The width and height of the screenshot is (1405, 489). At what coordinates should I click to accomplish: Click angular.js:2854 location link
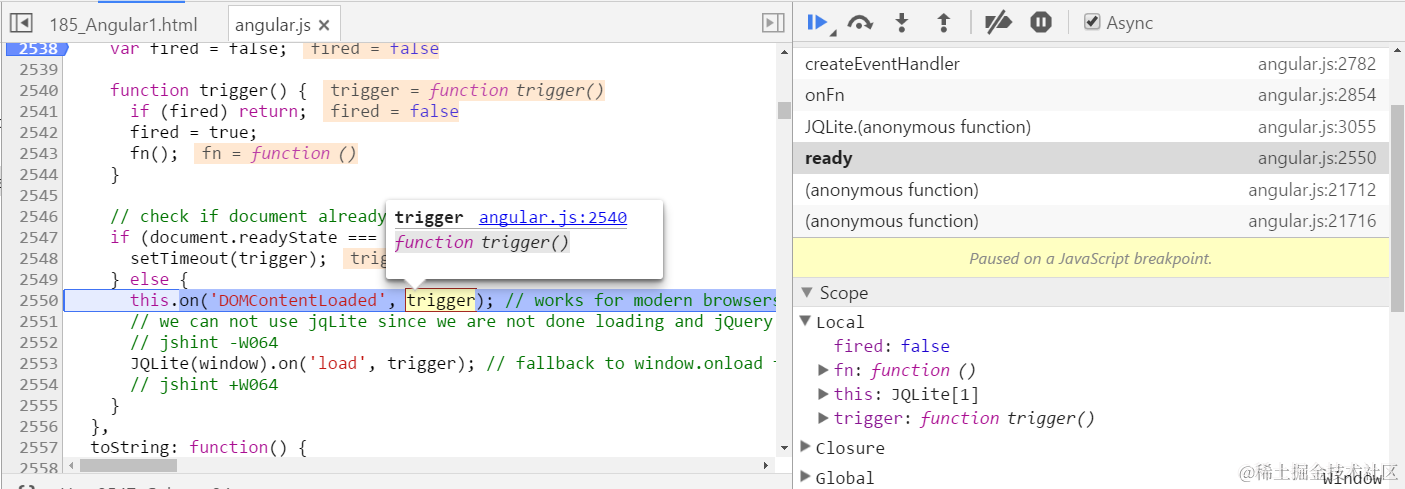[x=1316, y=95]
